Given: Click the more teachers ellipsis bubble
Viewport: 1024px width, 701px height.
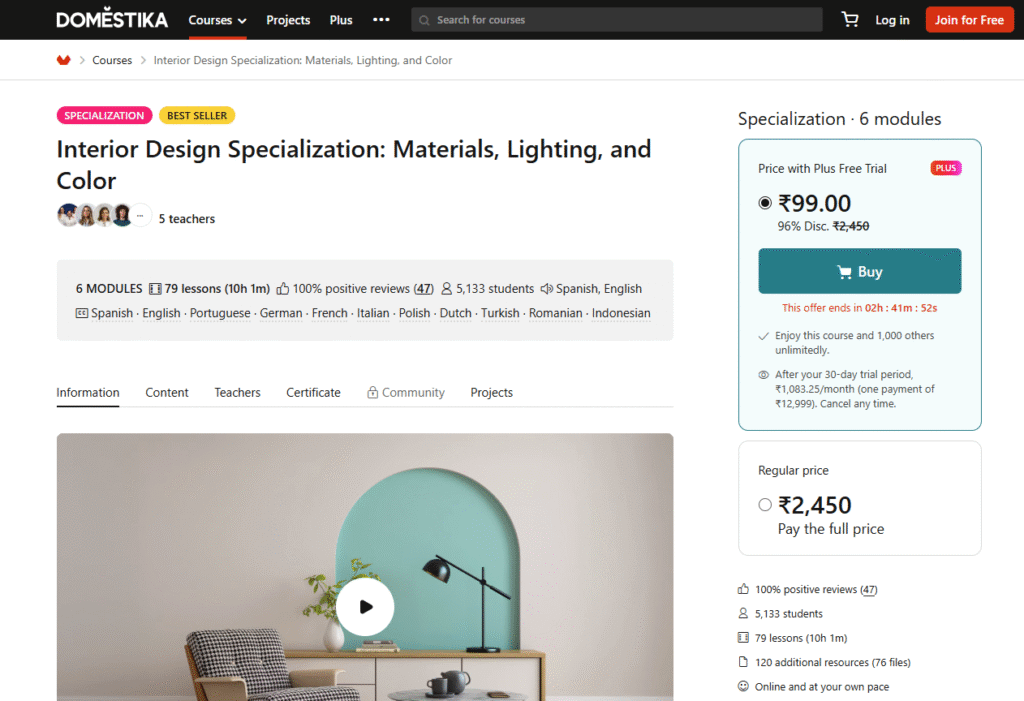Looking at the screenshot, I should coord(140,215).
